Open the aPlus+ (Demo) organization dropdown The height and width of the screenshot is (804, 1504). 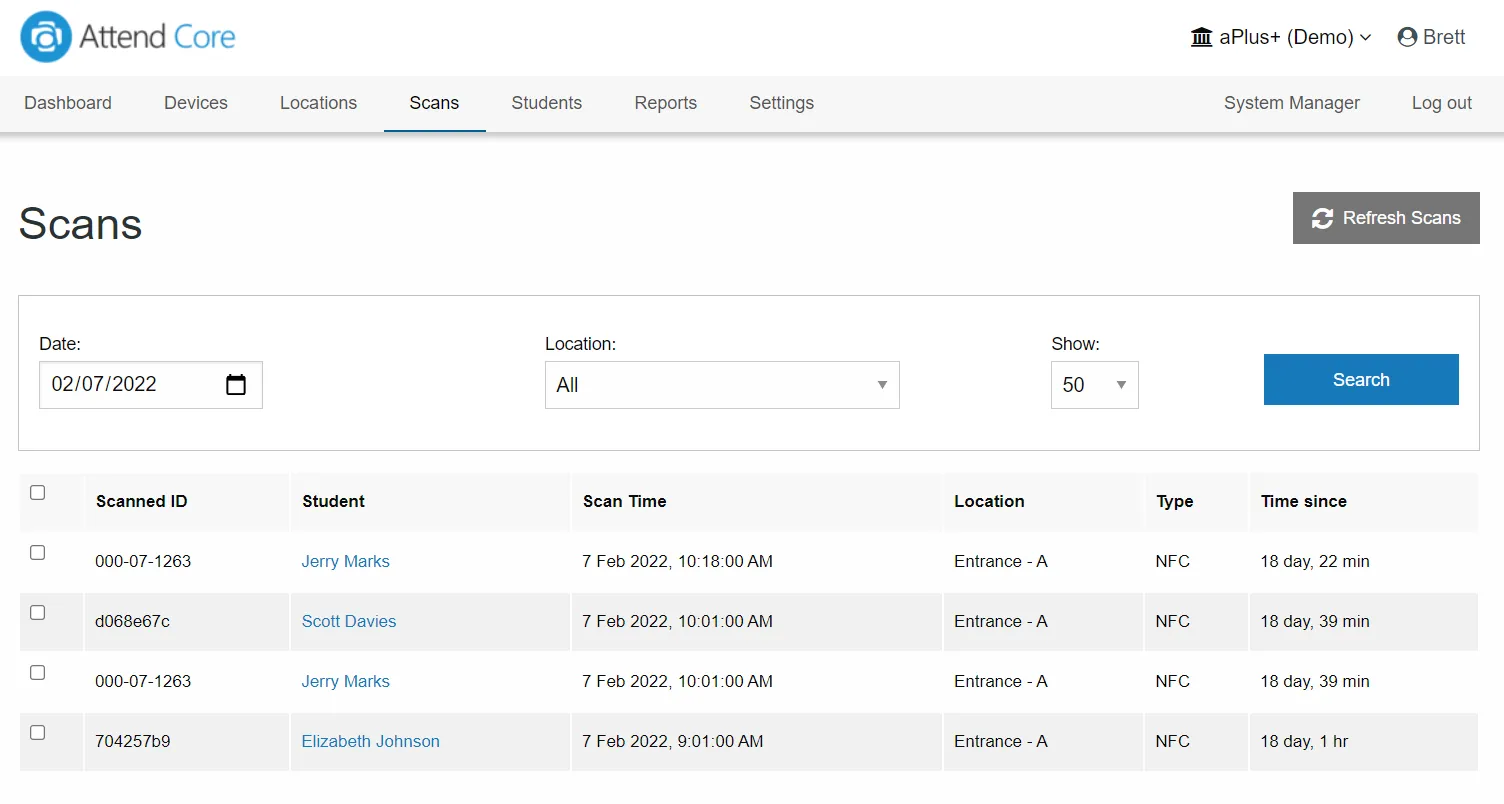[x=1281, y=37]
